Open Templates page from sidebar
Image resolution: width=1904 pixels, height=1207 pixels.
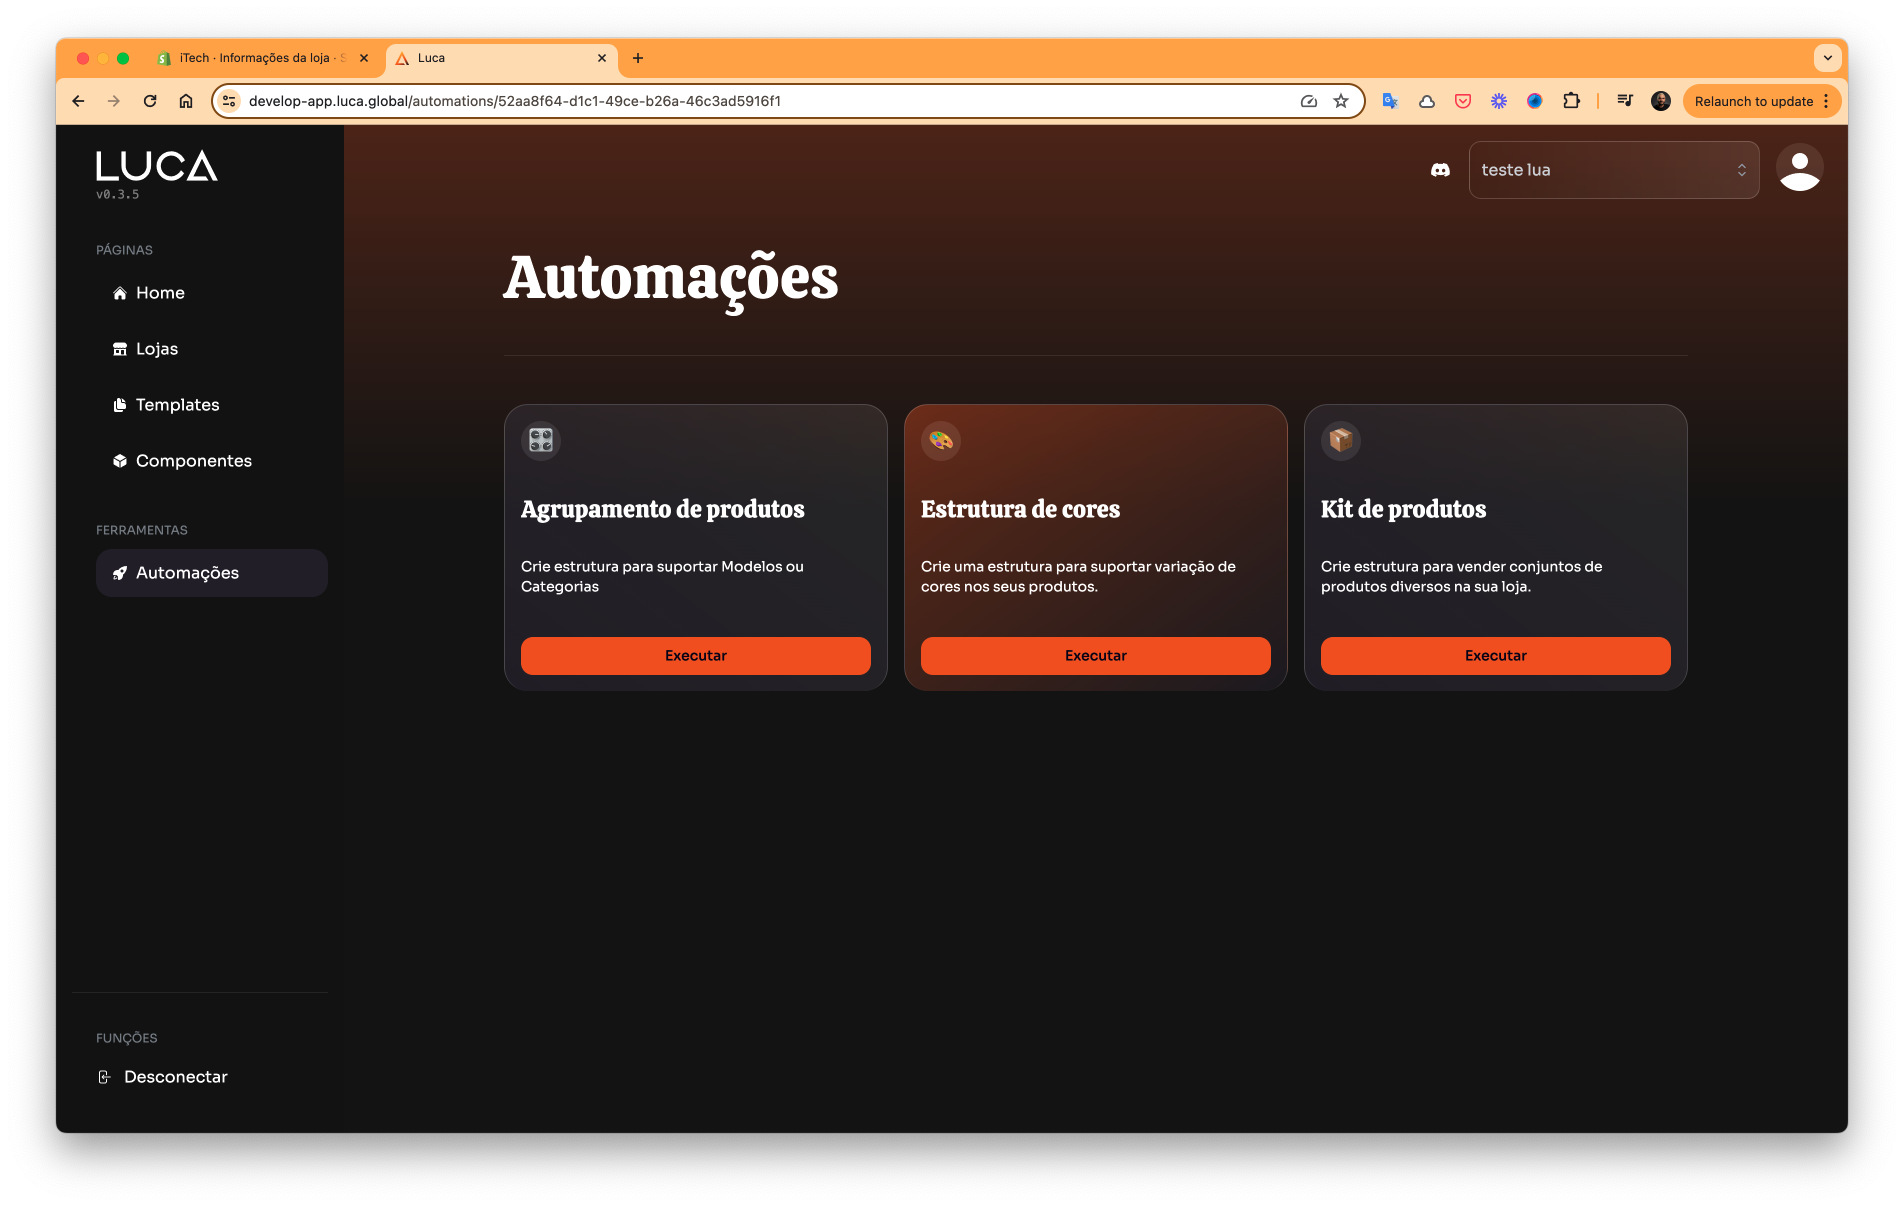(177, 405)
